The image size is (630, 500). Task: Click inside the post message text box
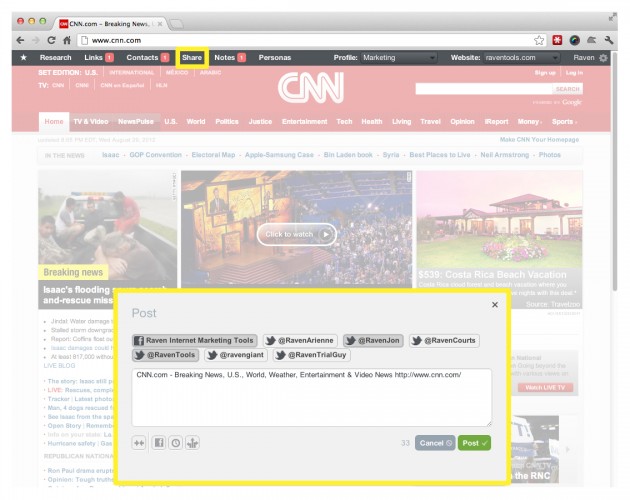pos(311,397)
